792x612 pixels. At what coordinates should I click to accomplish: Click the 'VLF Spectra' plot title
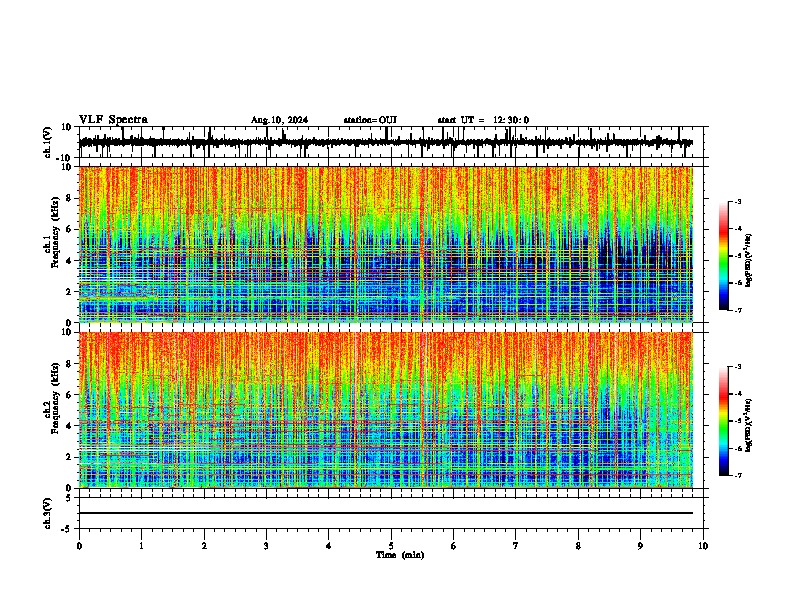(113, 119)
